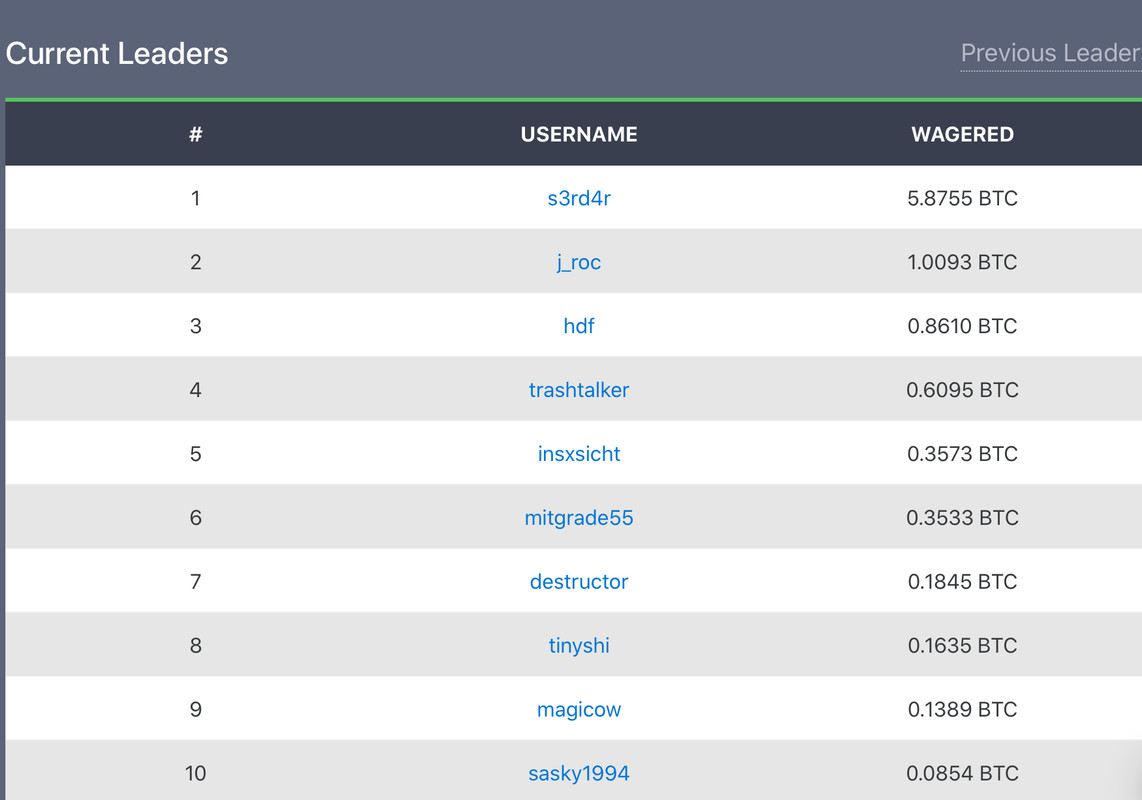Click the 0.1845 BTC wagered value
This screenshot has width=1142, height=800.
pos(962,581)
